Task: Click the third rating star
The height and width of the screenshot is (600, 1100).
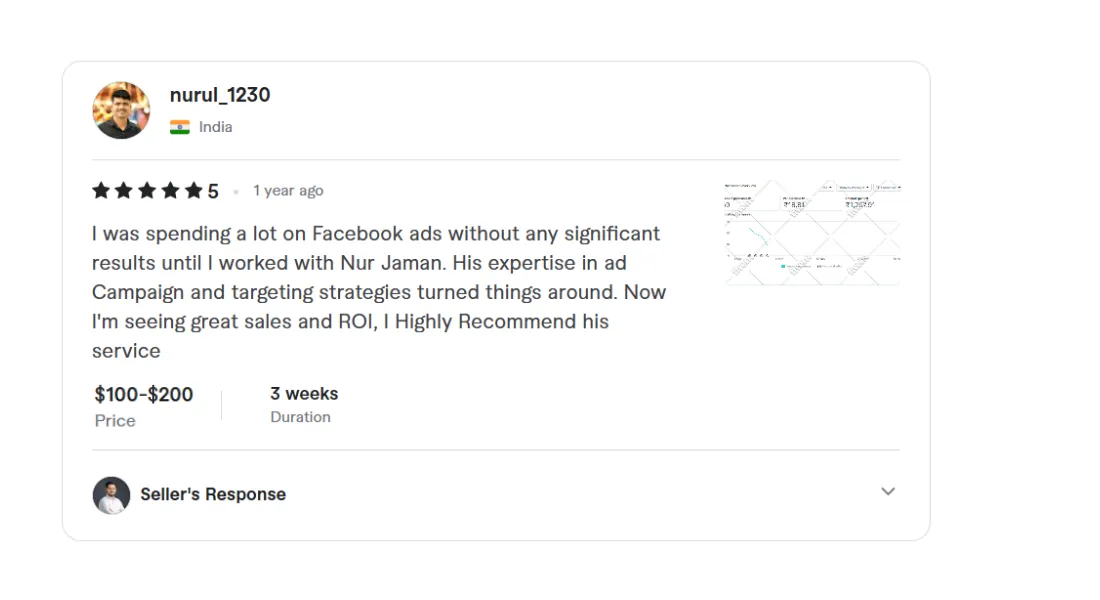Action: point(147,191)
